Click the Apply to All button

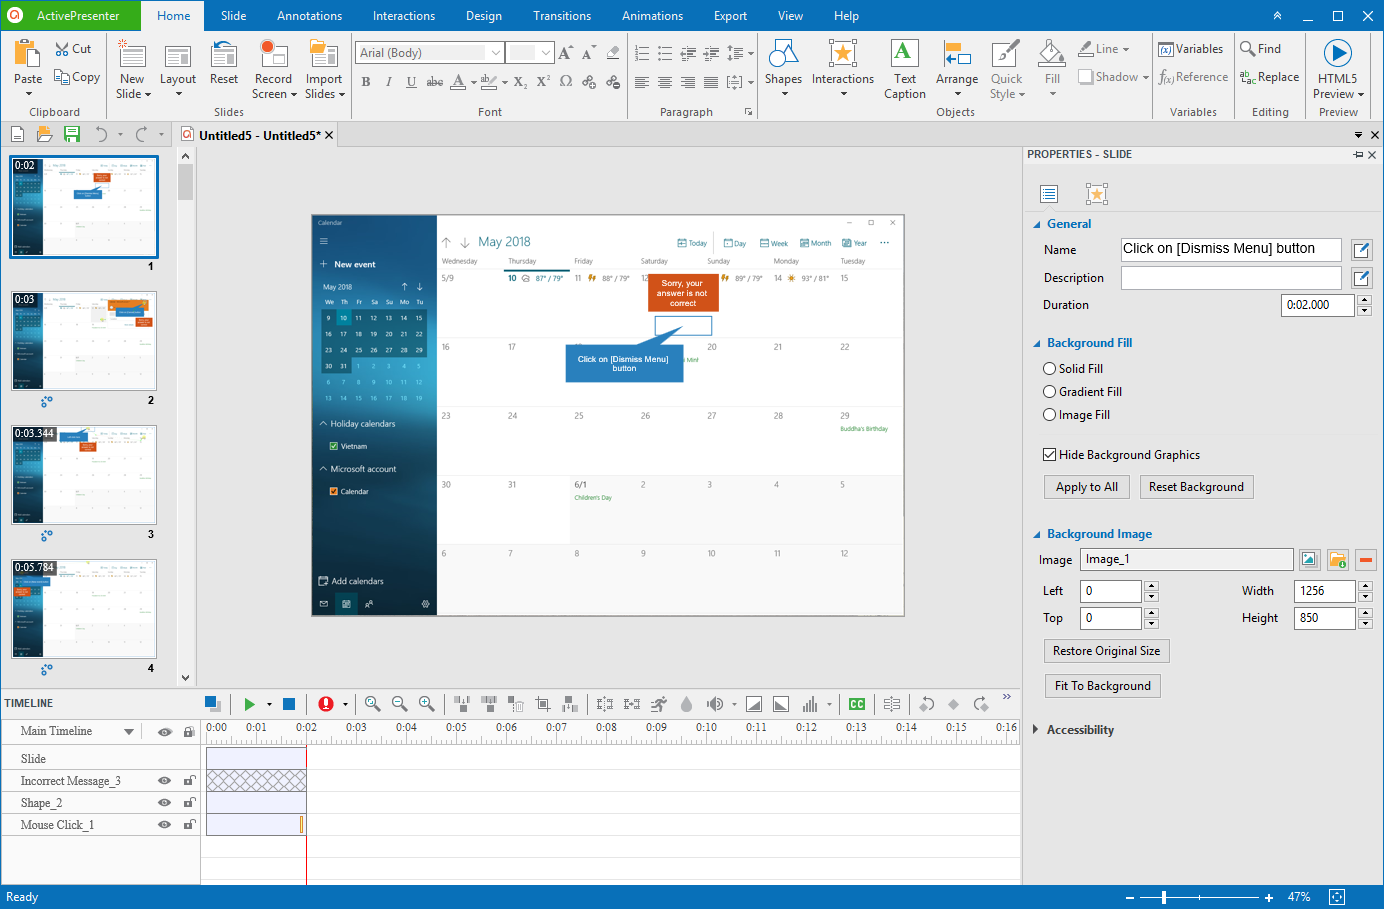pyautogui.click(x=1087, y=487)
